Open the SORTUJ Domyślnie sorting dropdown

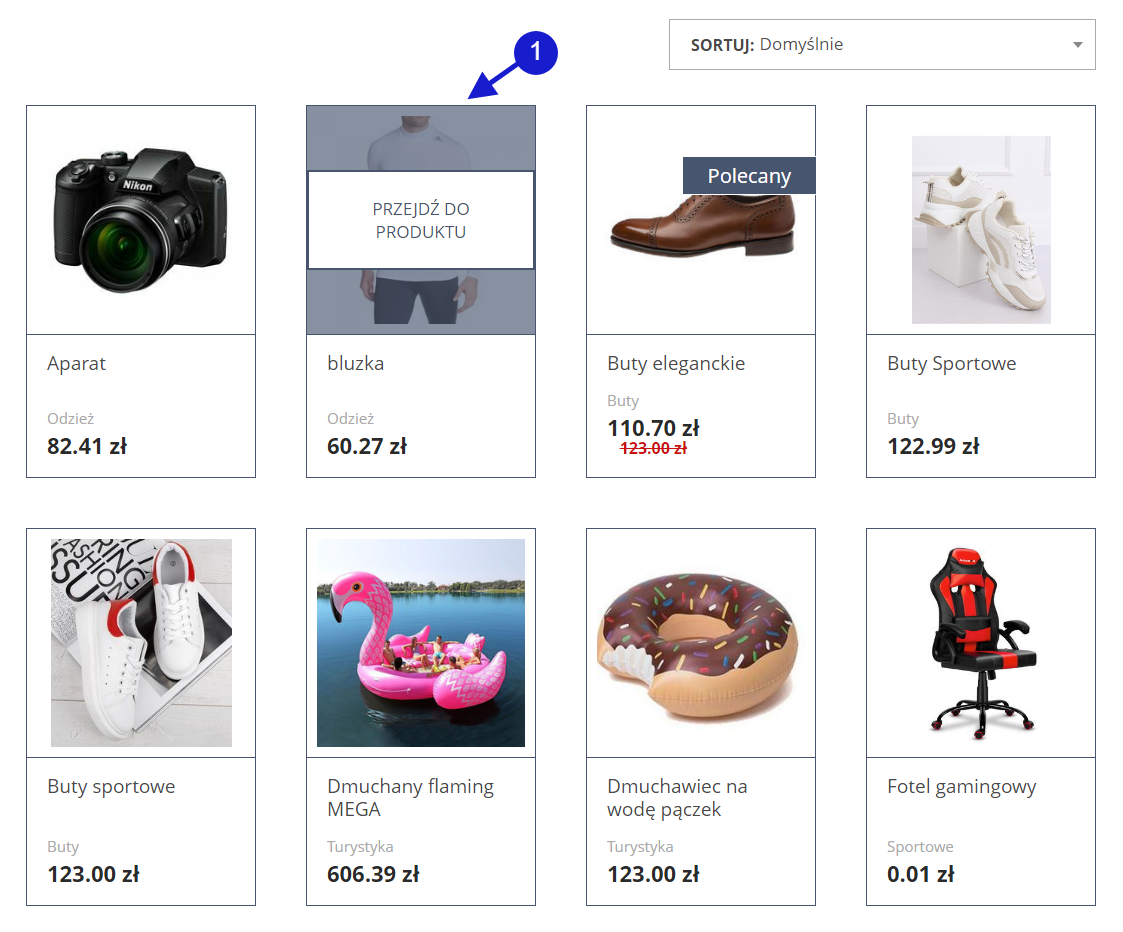[882, 44]
